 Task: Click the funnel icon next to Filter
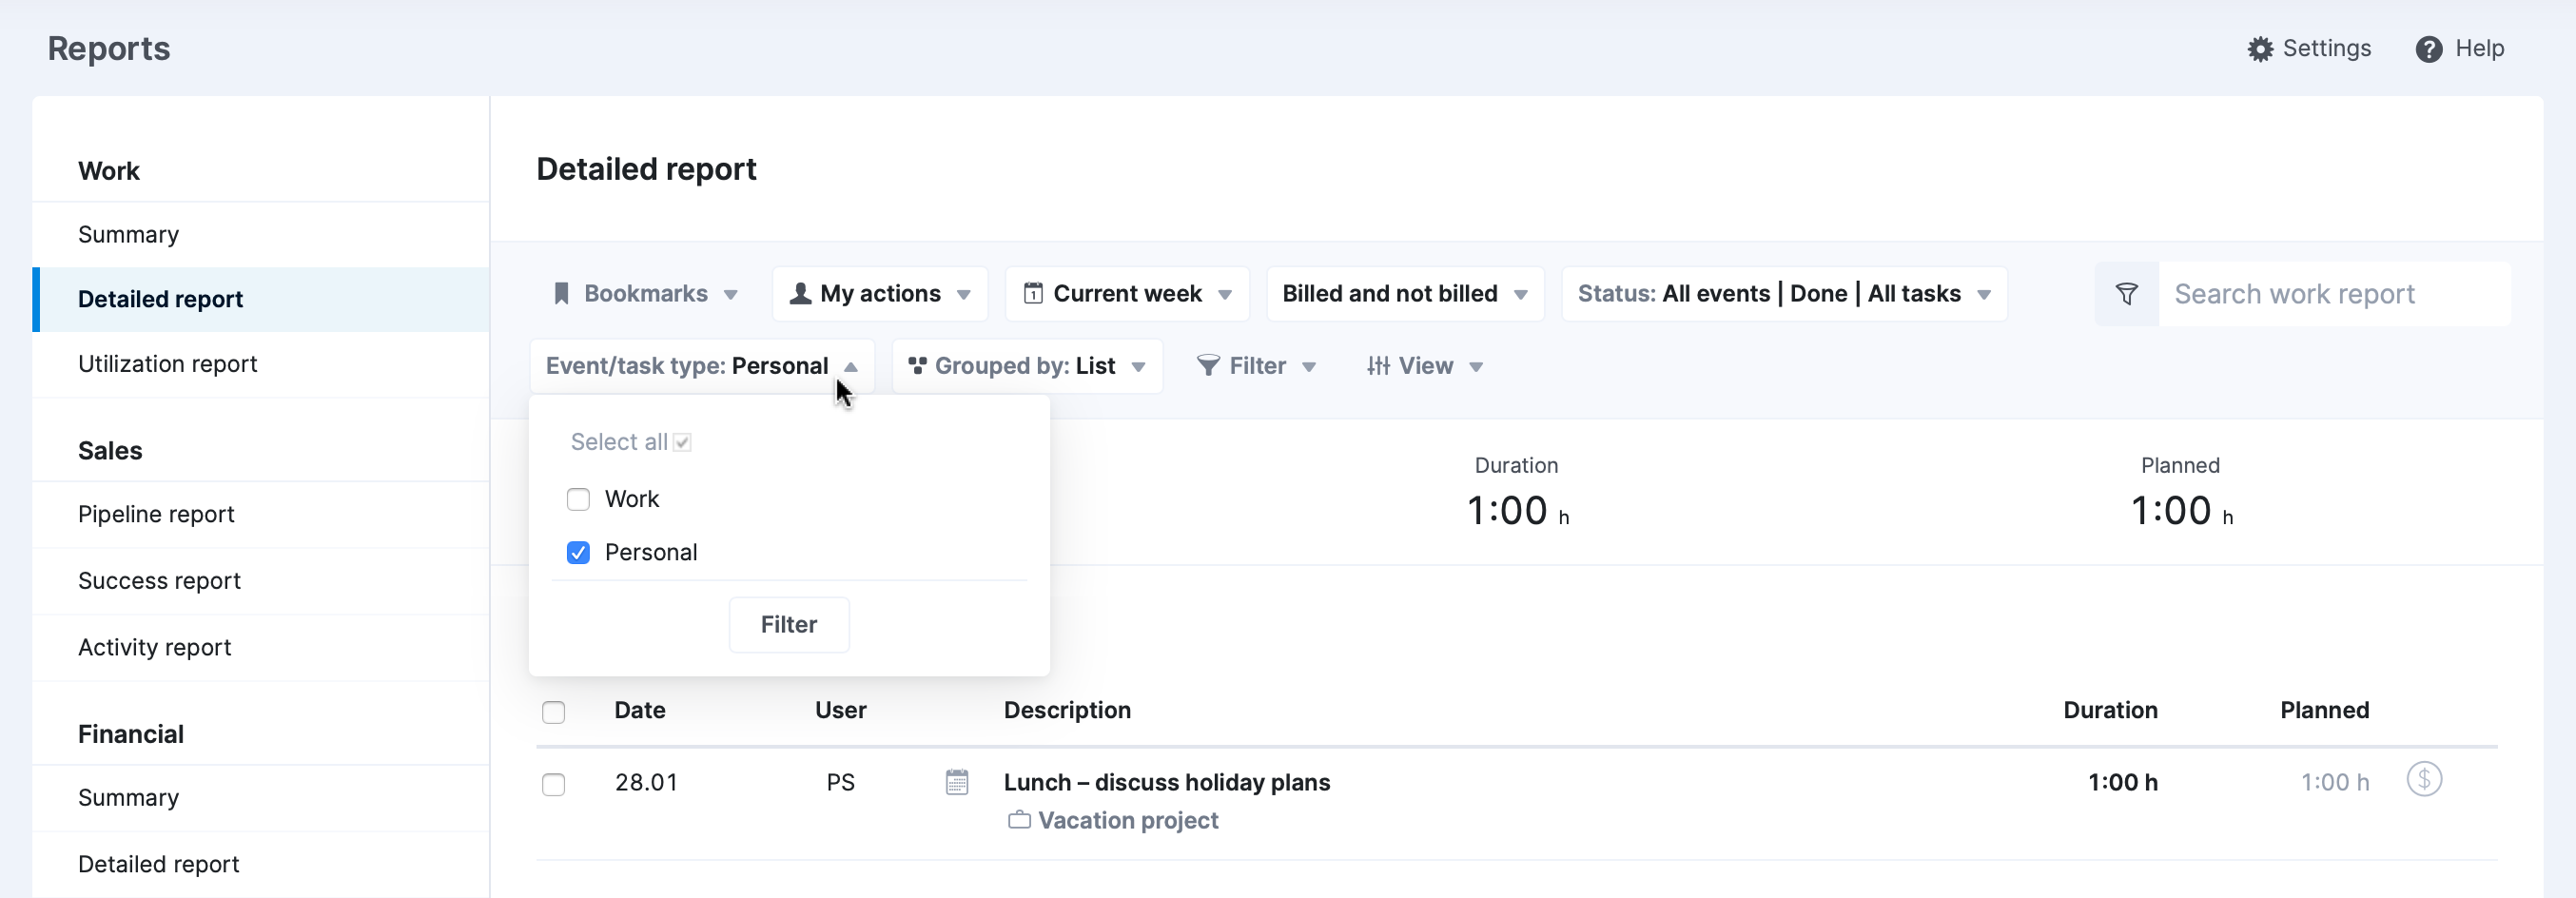(x=1208, y=366)
